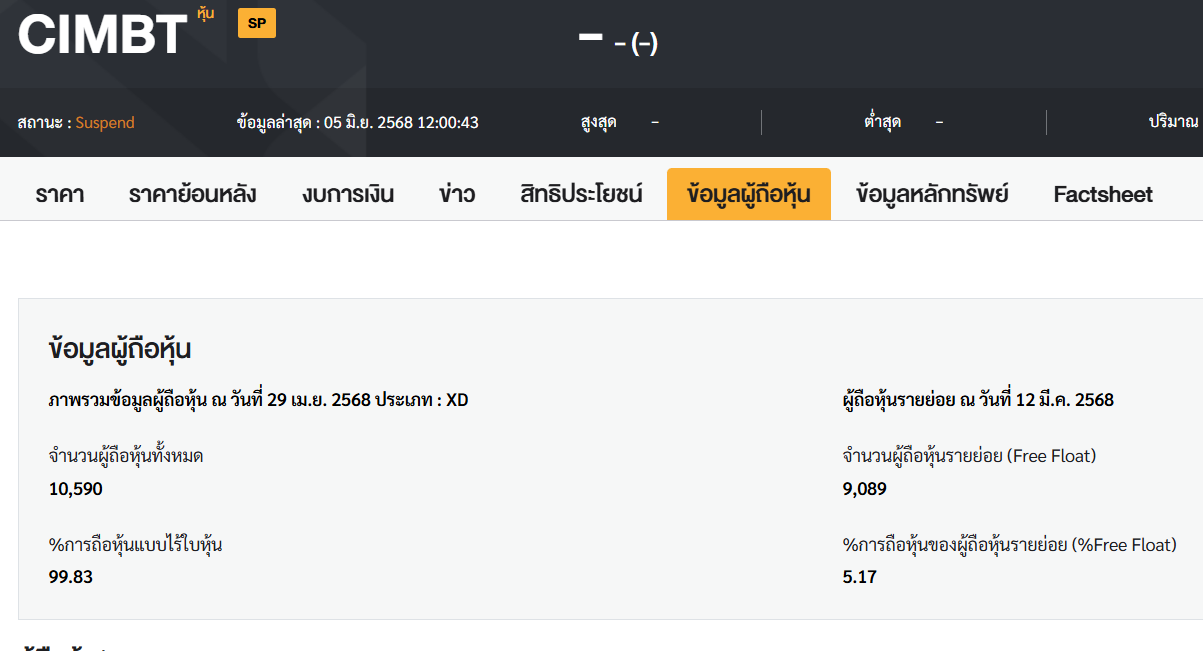Click the %Free Float value 5.17

(x=860, y=577)
